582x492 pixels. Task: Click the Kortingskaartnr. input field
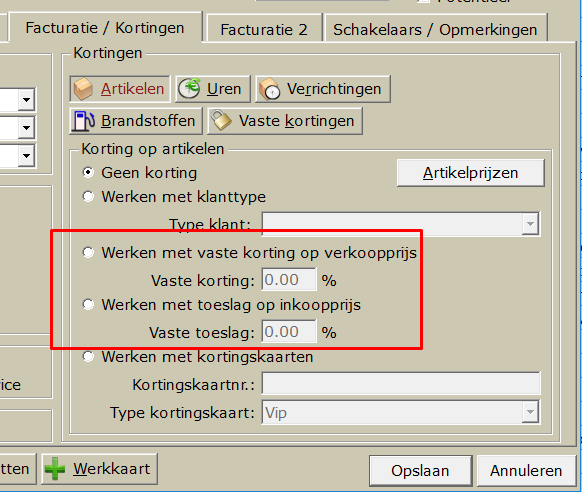401,384
